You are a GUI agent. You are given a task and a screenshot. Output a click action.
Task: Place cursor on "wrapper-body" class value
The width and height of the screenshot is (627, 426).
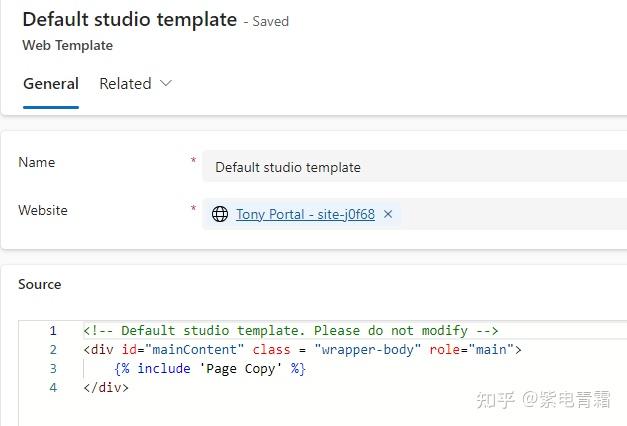coord(367,350)
